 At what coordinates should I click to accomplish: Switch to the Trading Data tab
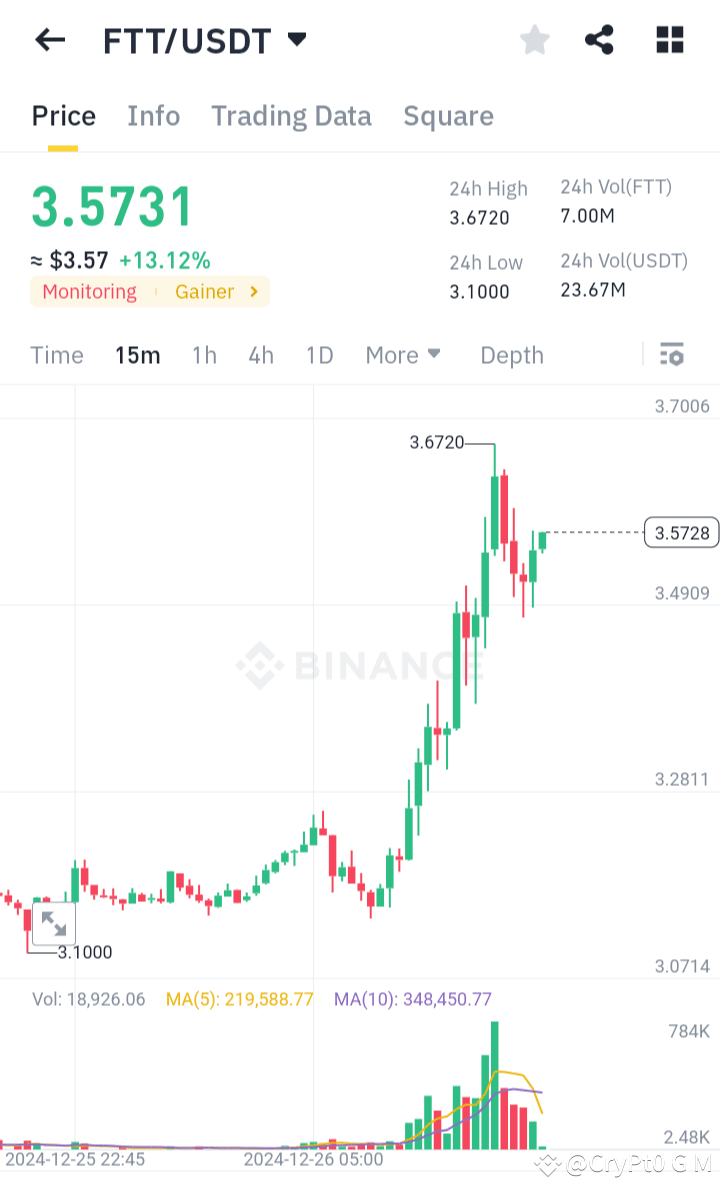(291, 116)
